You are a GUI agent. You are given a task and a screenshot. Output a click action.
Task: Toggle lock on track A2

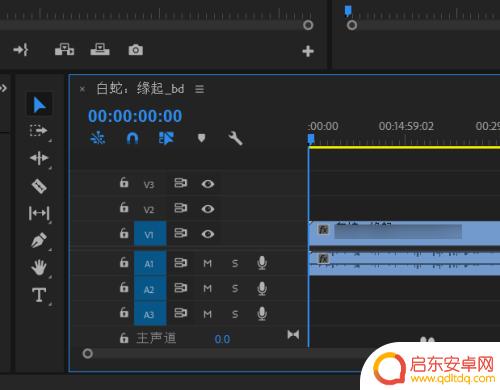124,287
